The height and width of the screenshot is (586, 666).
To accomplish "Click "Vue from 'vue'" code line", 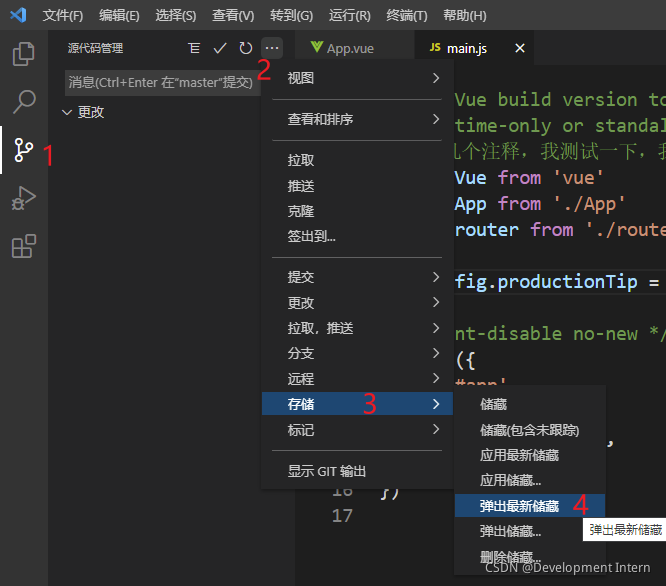I will [x=529, y=177].
